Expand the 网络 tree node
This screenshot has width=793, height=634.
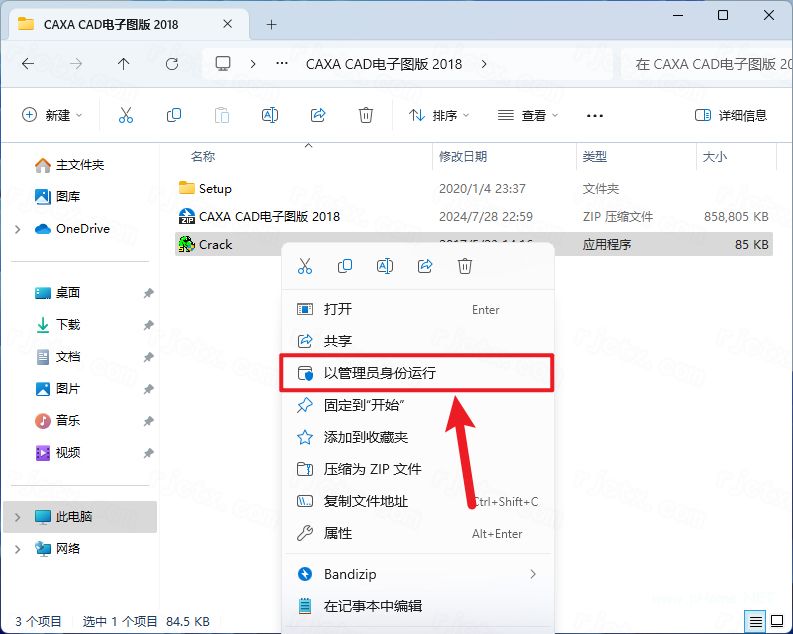(18, 549)
